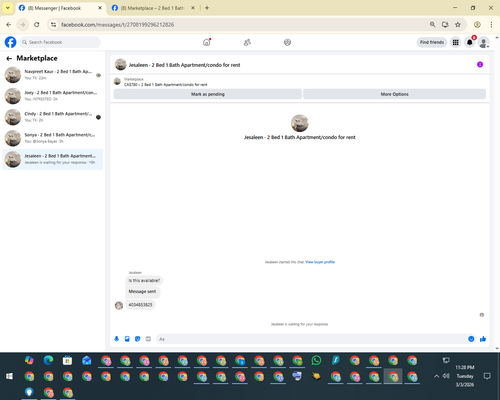Open the Sonya 2 Bed conversation

point(53,138)
